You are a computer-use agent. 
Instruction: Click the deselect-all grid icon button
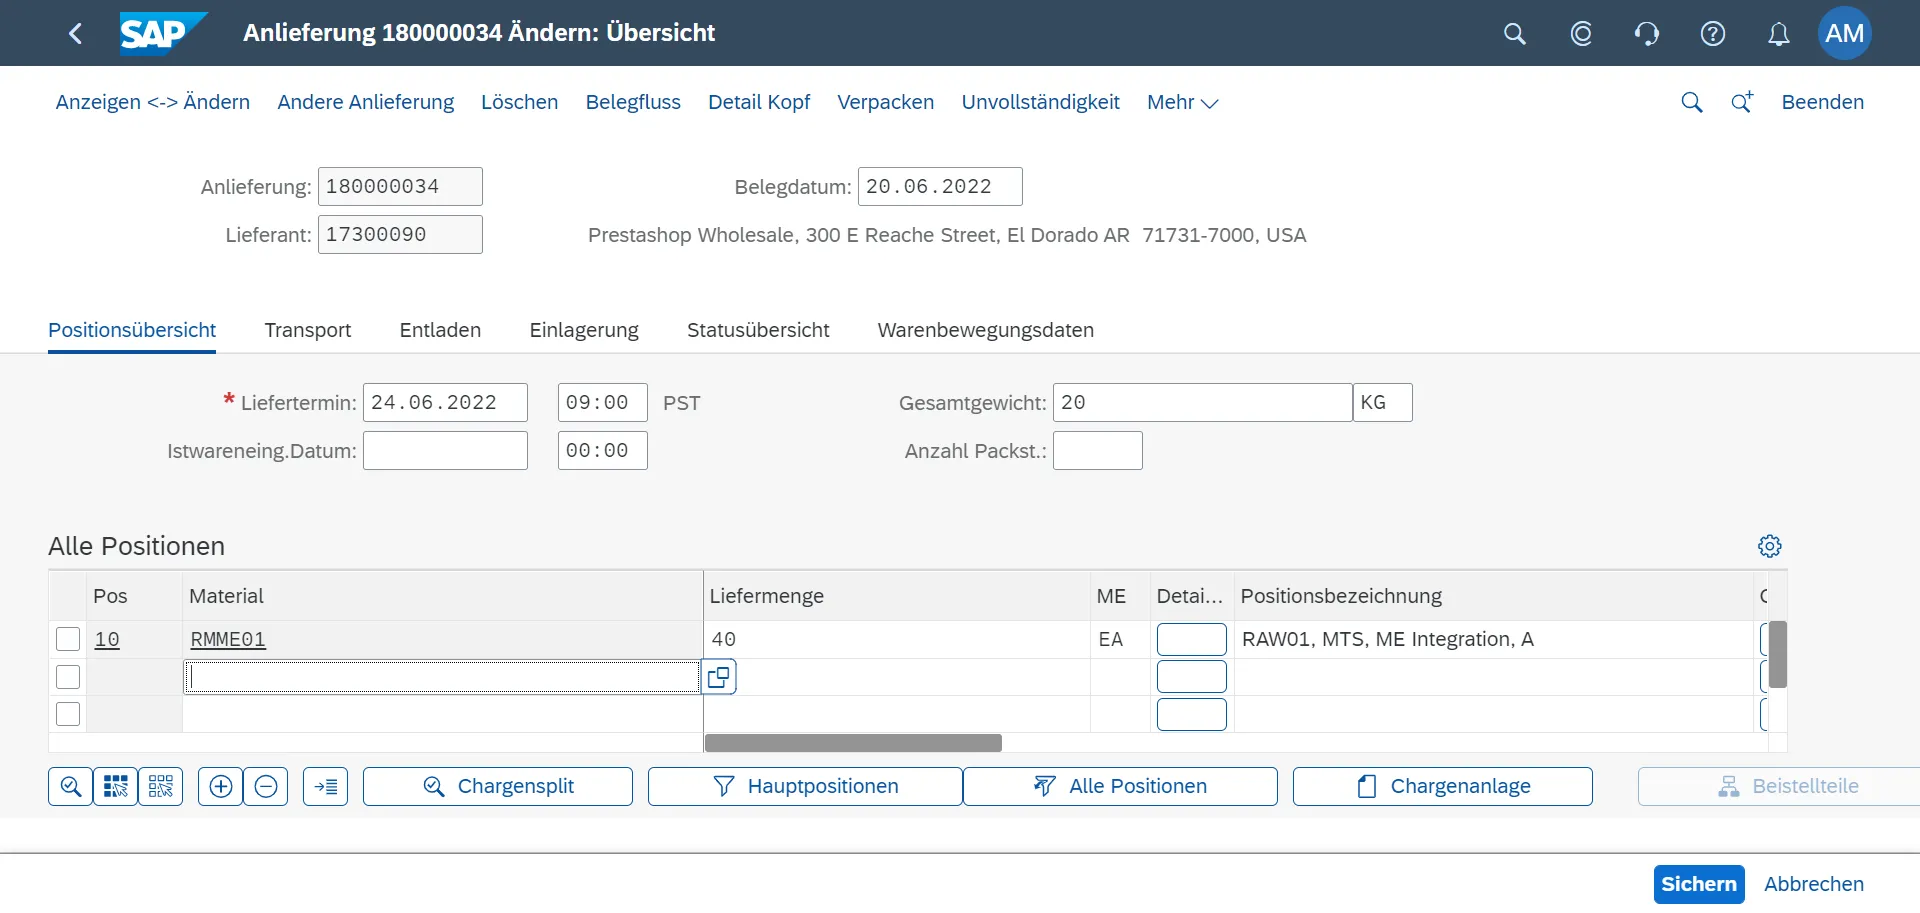click(160, 786)
